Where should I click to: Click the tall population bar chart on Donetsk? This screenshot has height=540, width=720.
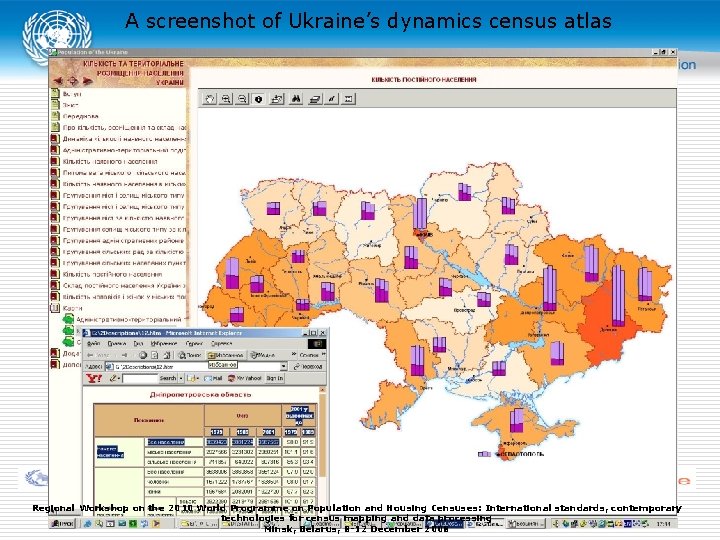tap(619, 296)
